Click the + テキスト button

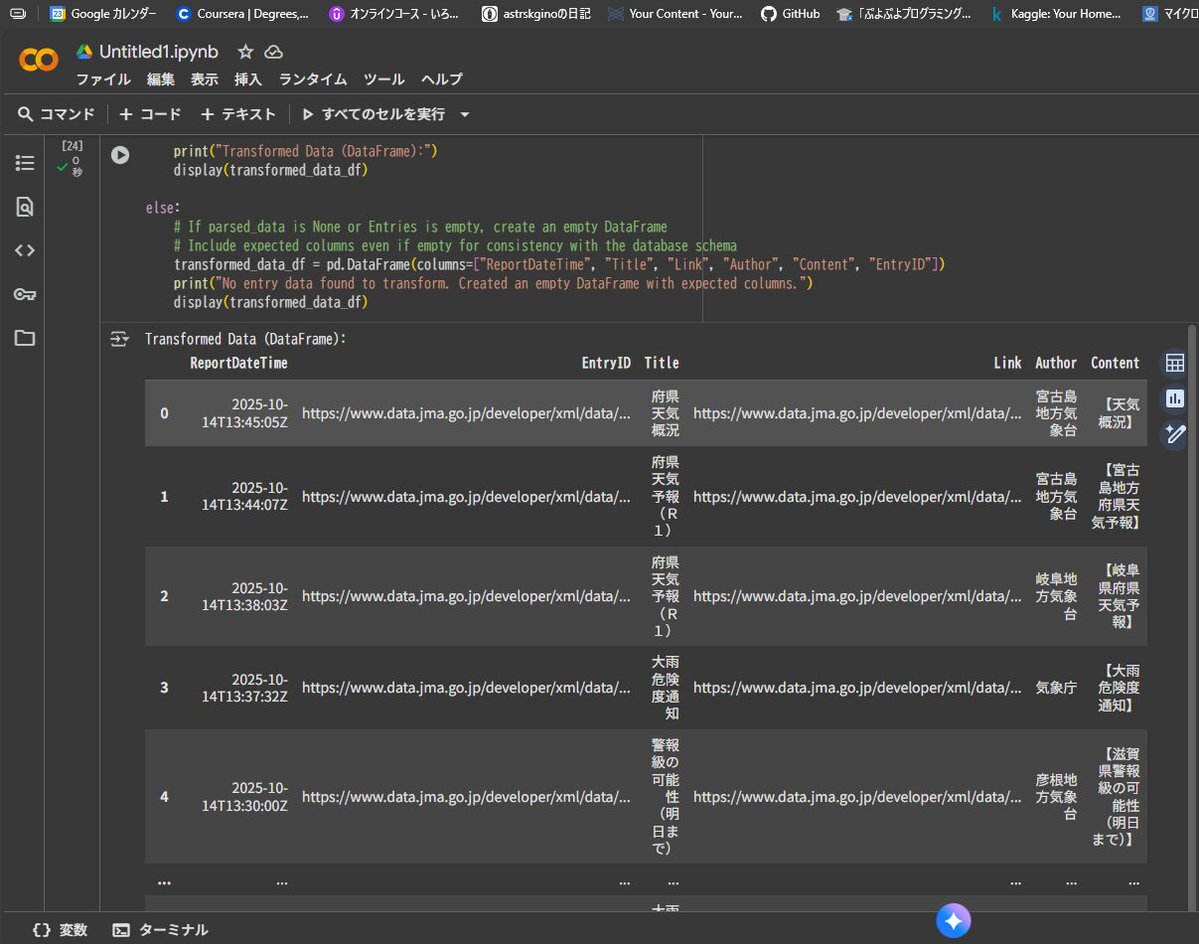click(237, 114)
